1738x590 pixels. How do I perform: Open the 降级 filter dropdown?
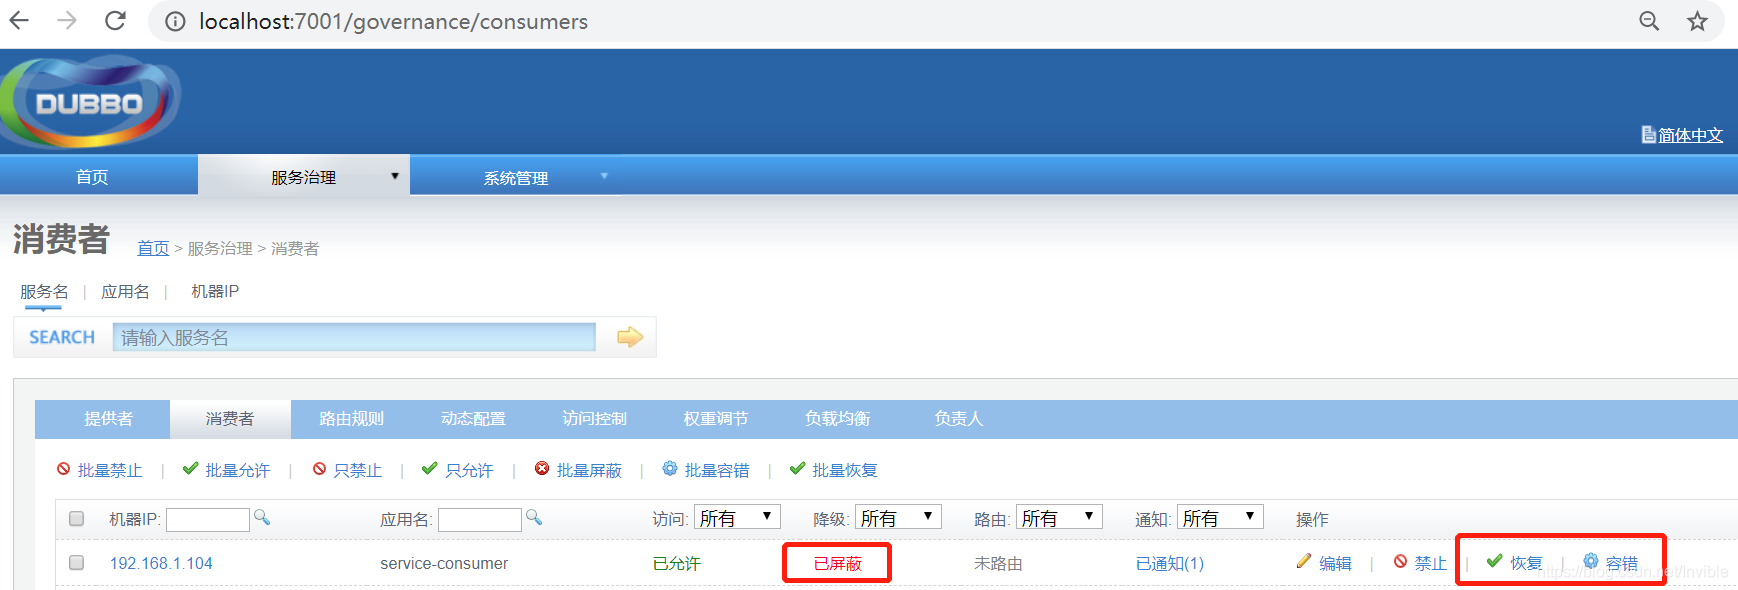click(x=898, y=517)
